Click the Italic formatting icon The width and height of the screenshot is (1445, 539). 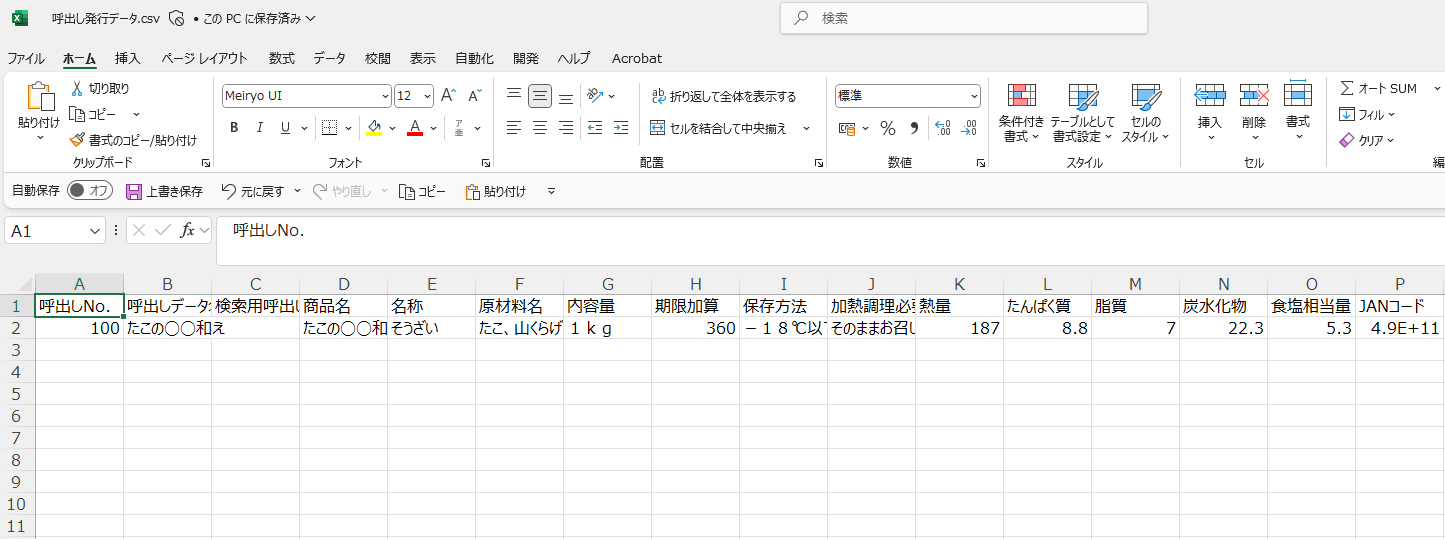coord(259,128)
